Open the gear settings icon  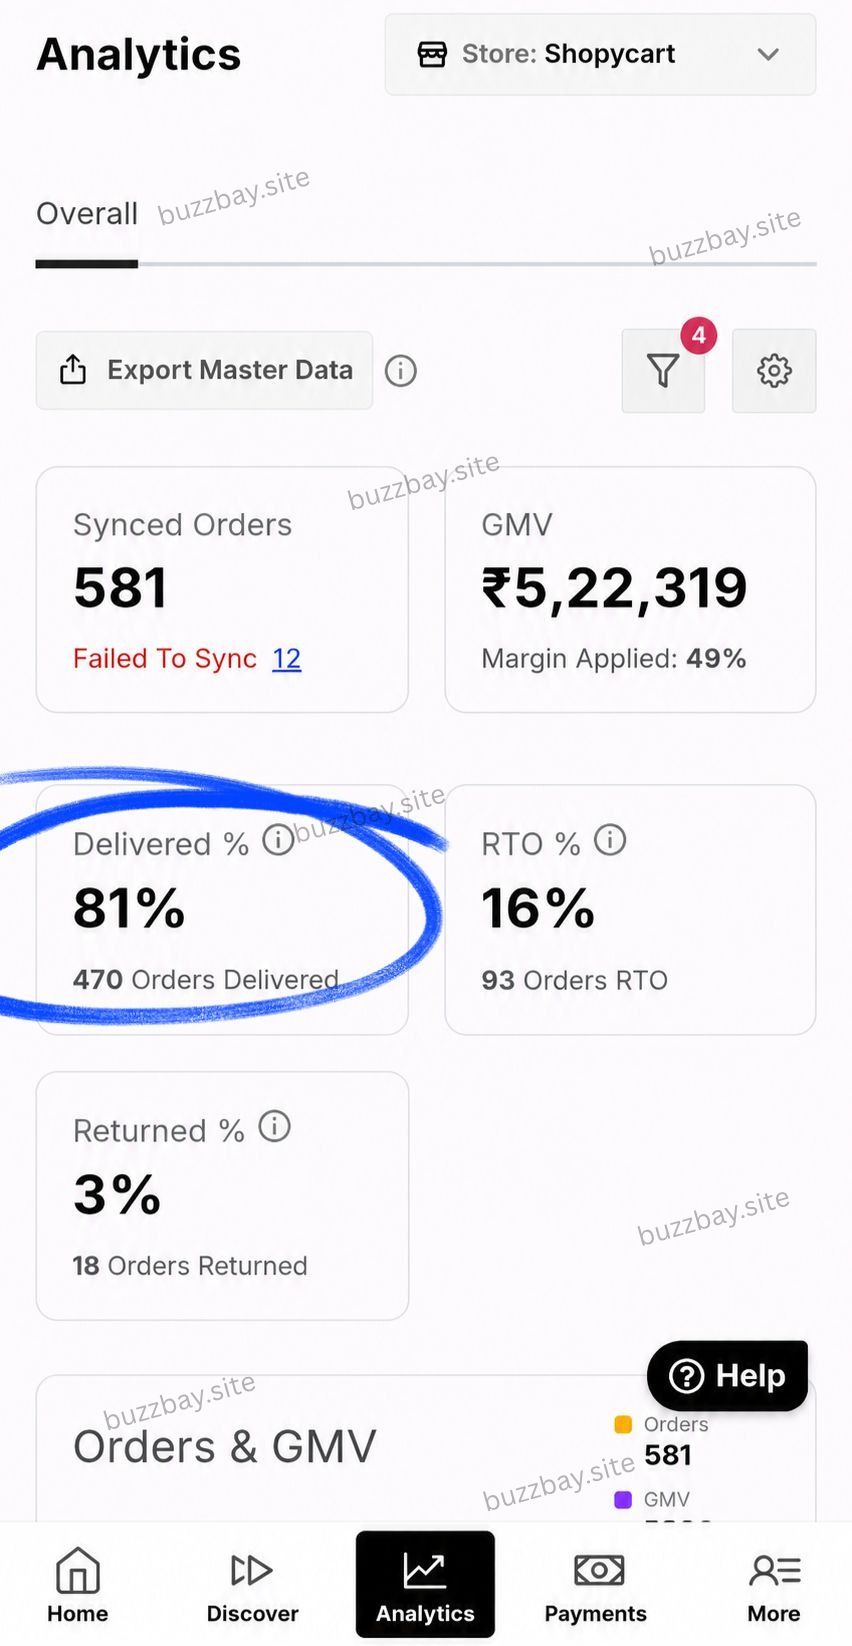coord(774,371)
